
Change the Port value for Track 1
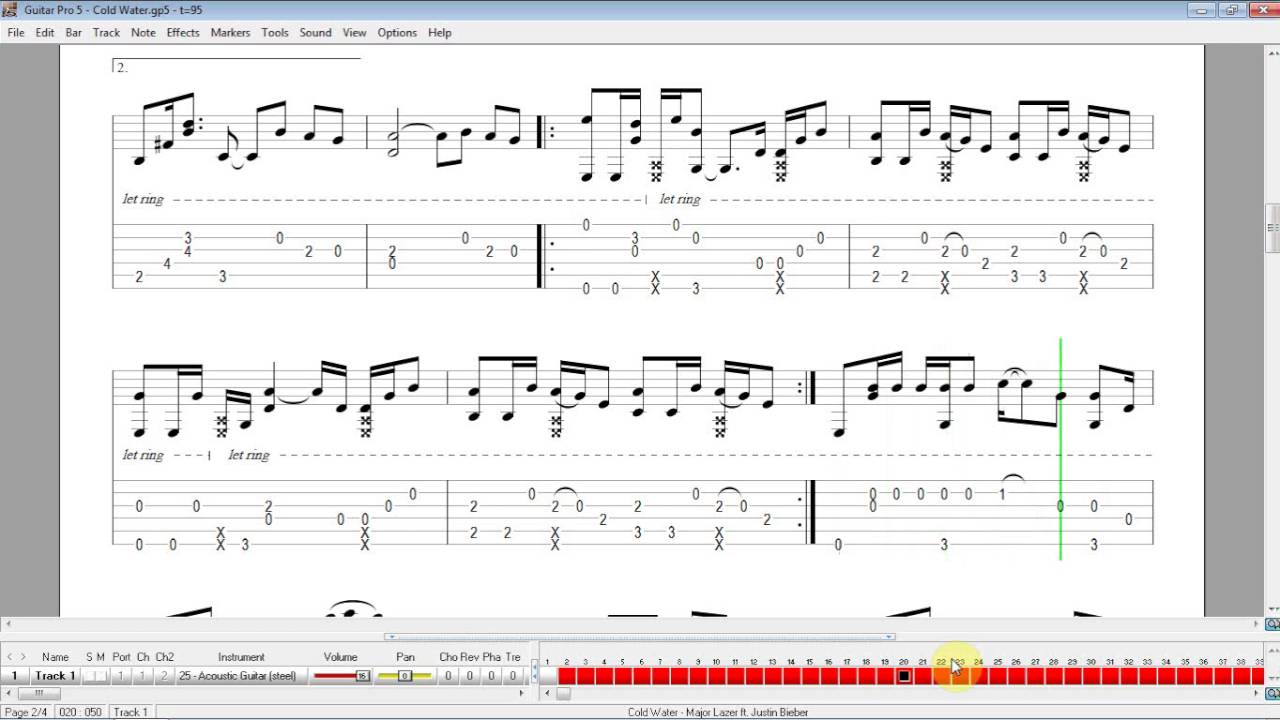121,676
